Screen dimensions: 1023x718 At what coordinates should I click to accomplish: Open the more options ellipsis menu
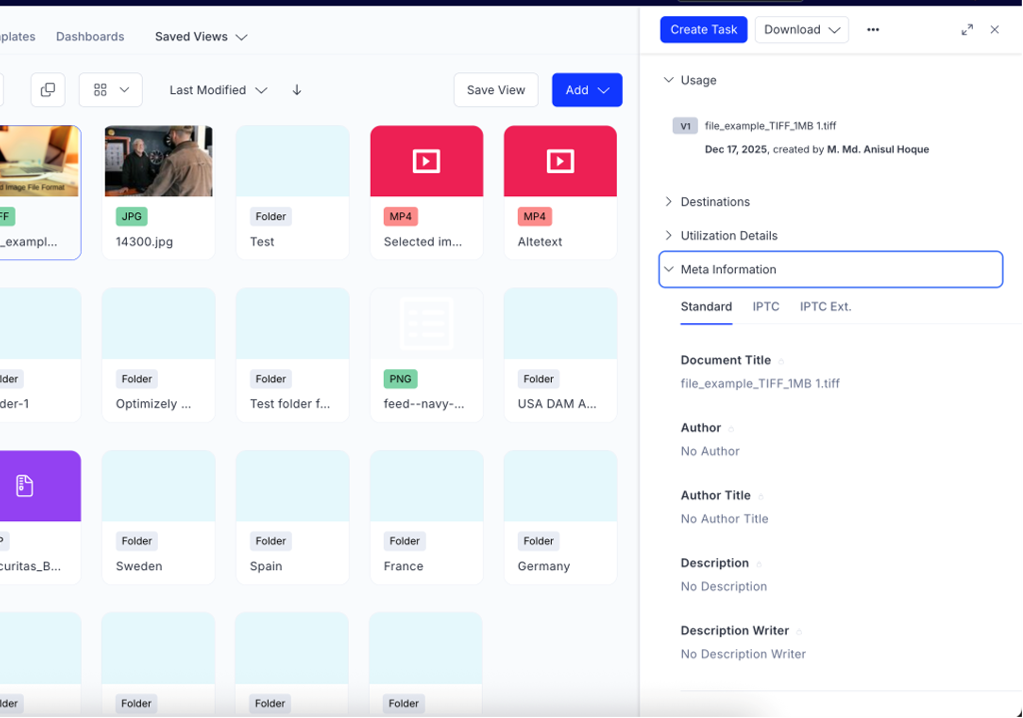872,29
